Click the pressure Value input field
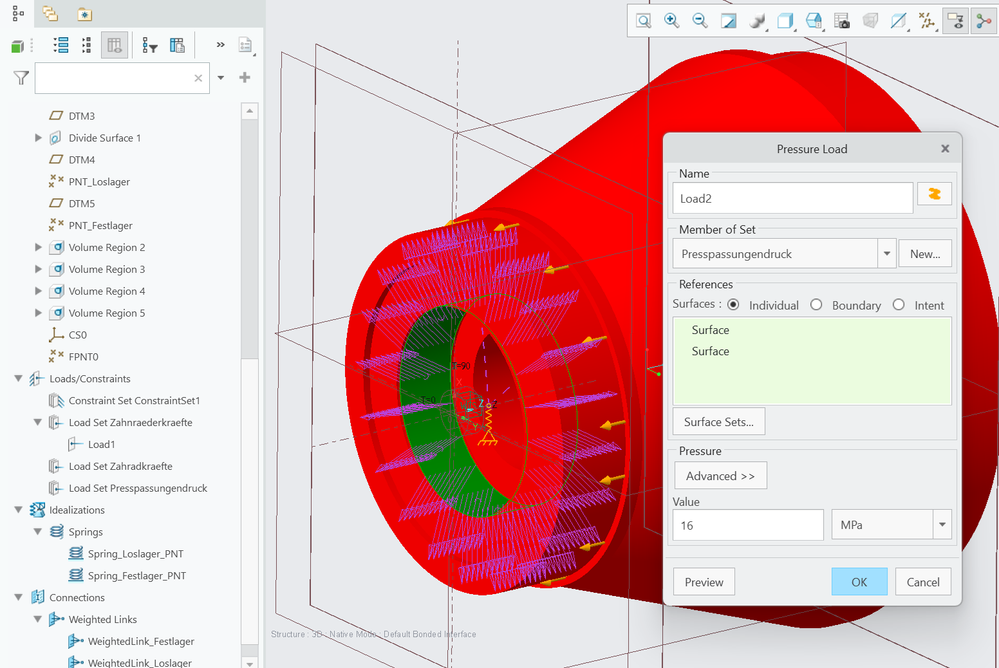The width and height of the screenshot is (999, 668). point(747,524)
